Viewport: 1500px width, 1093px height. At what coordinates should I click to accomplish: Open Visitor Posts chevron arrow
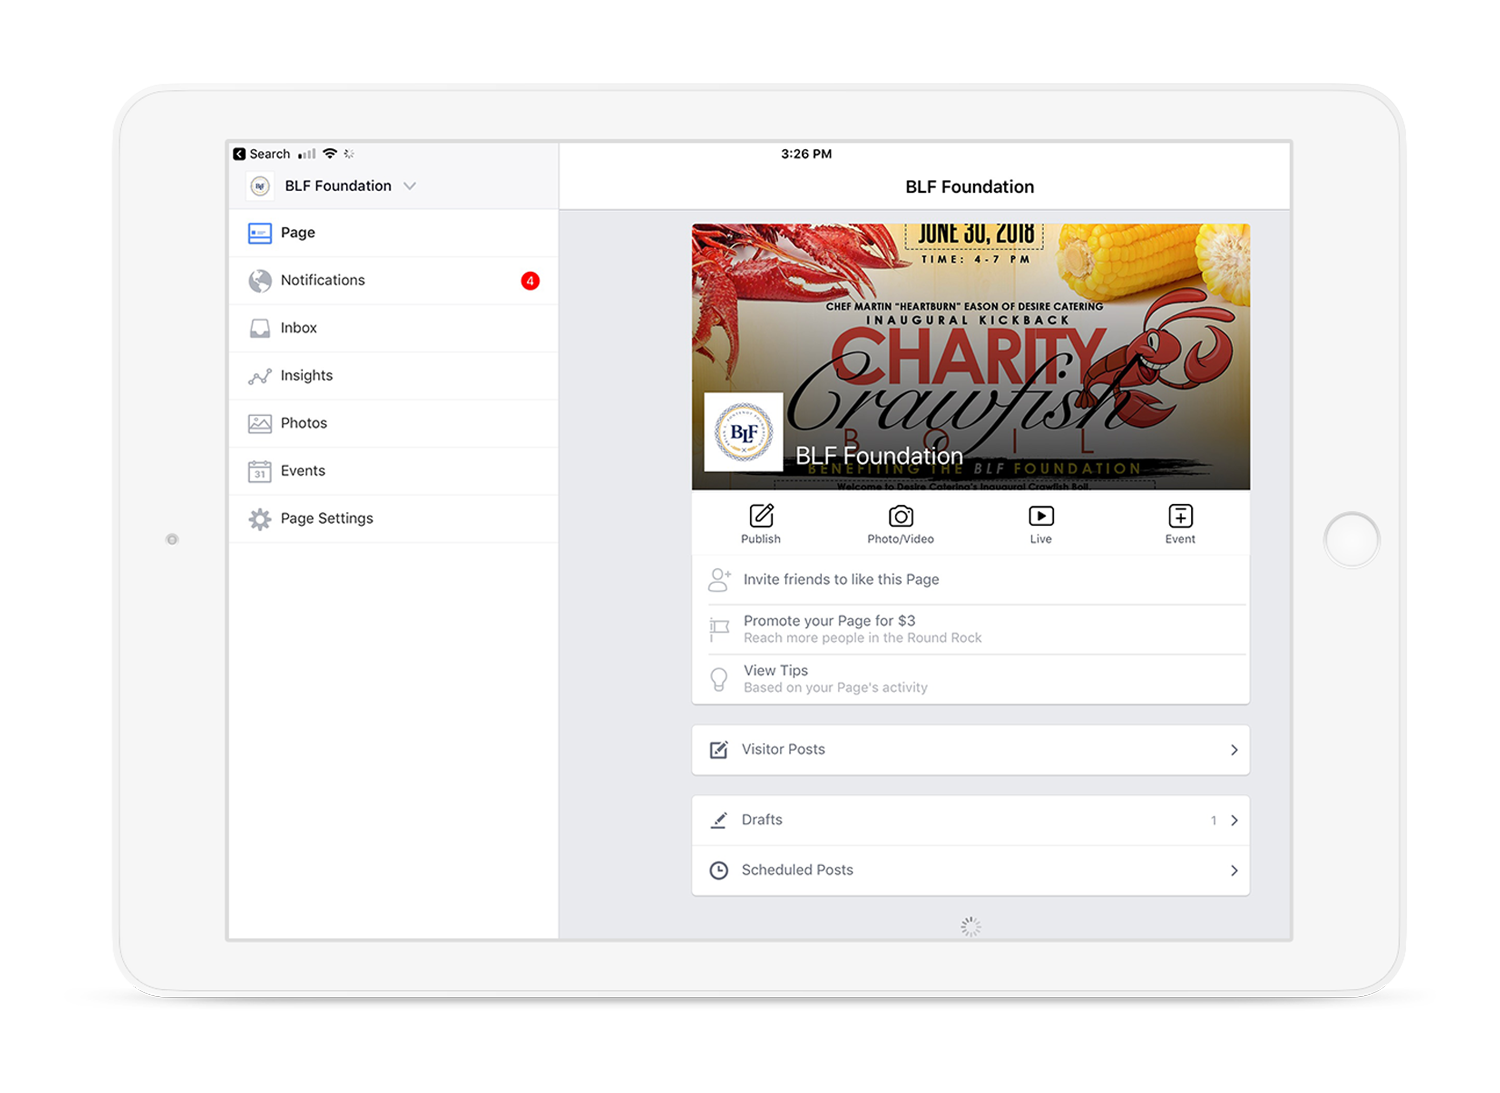[x=1234, y=750]
